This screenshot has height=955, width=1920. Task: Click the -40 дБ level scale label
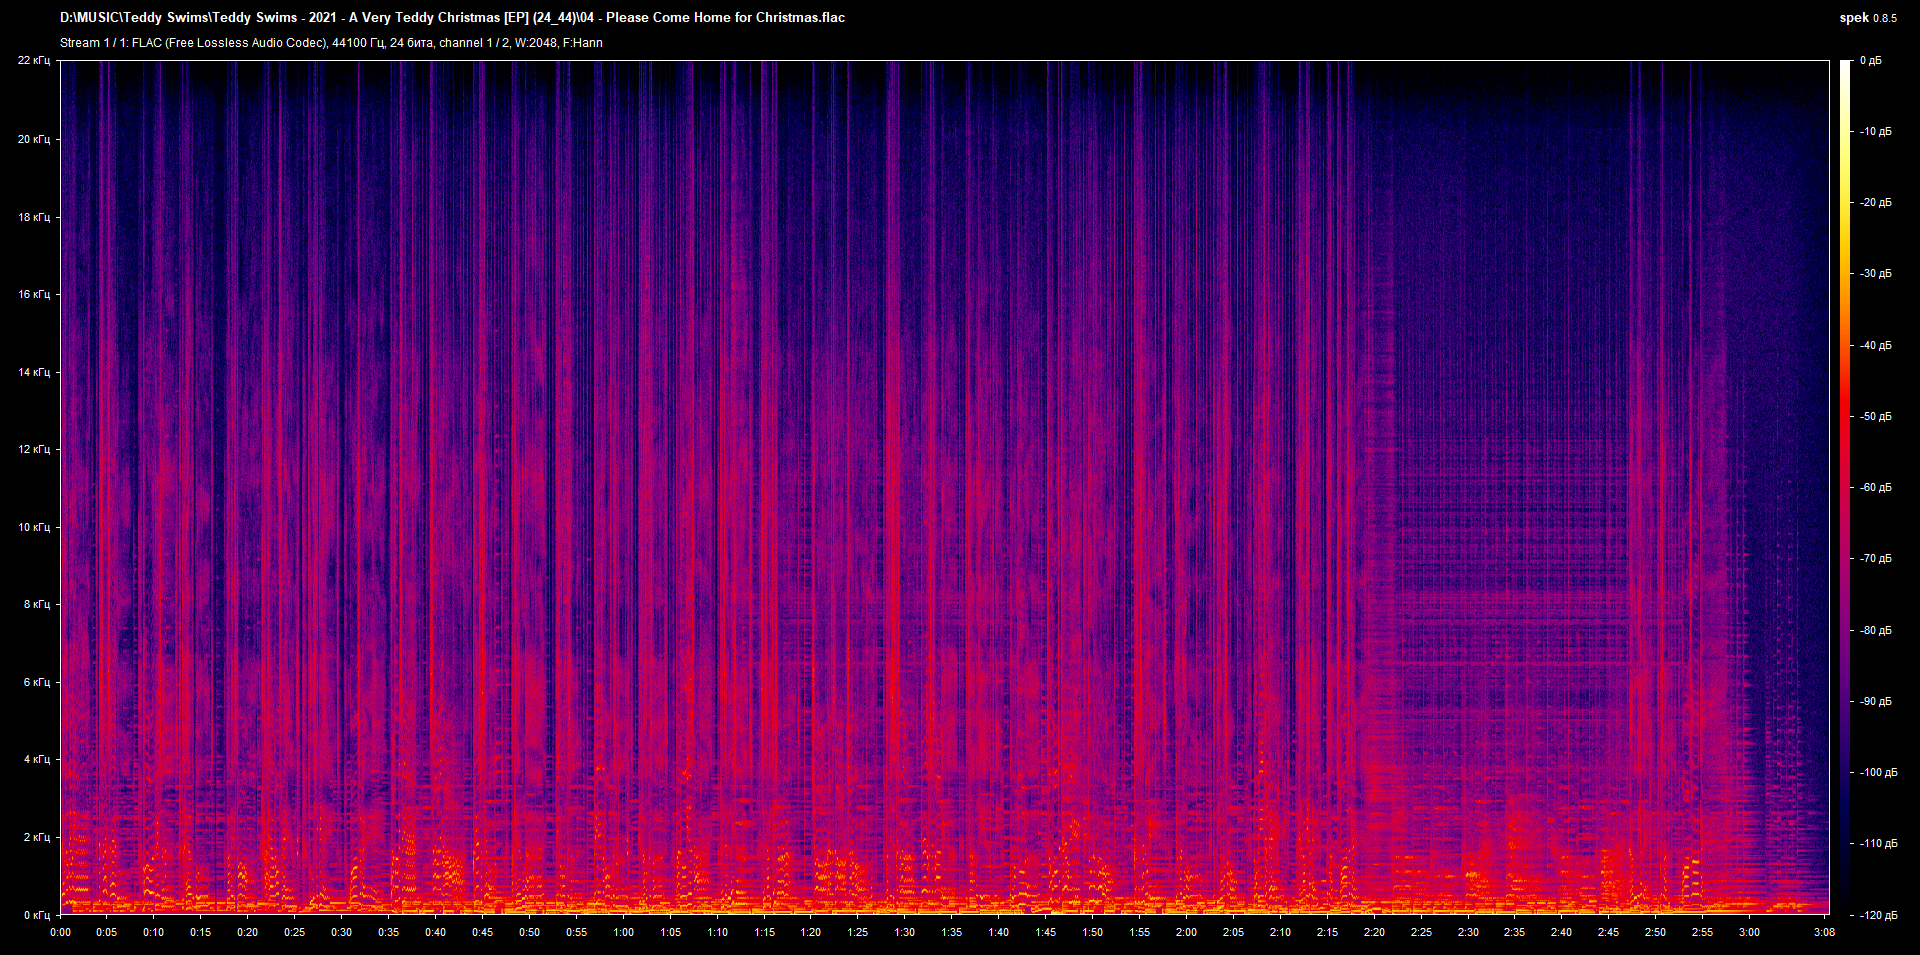[1875, 346]
